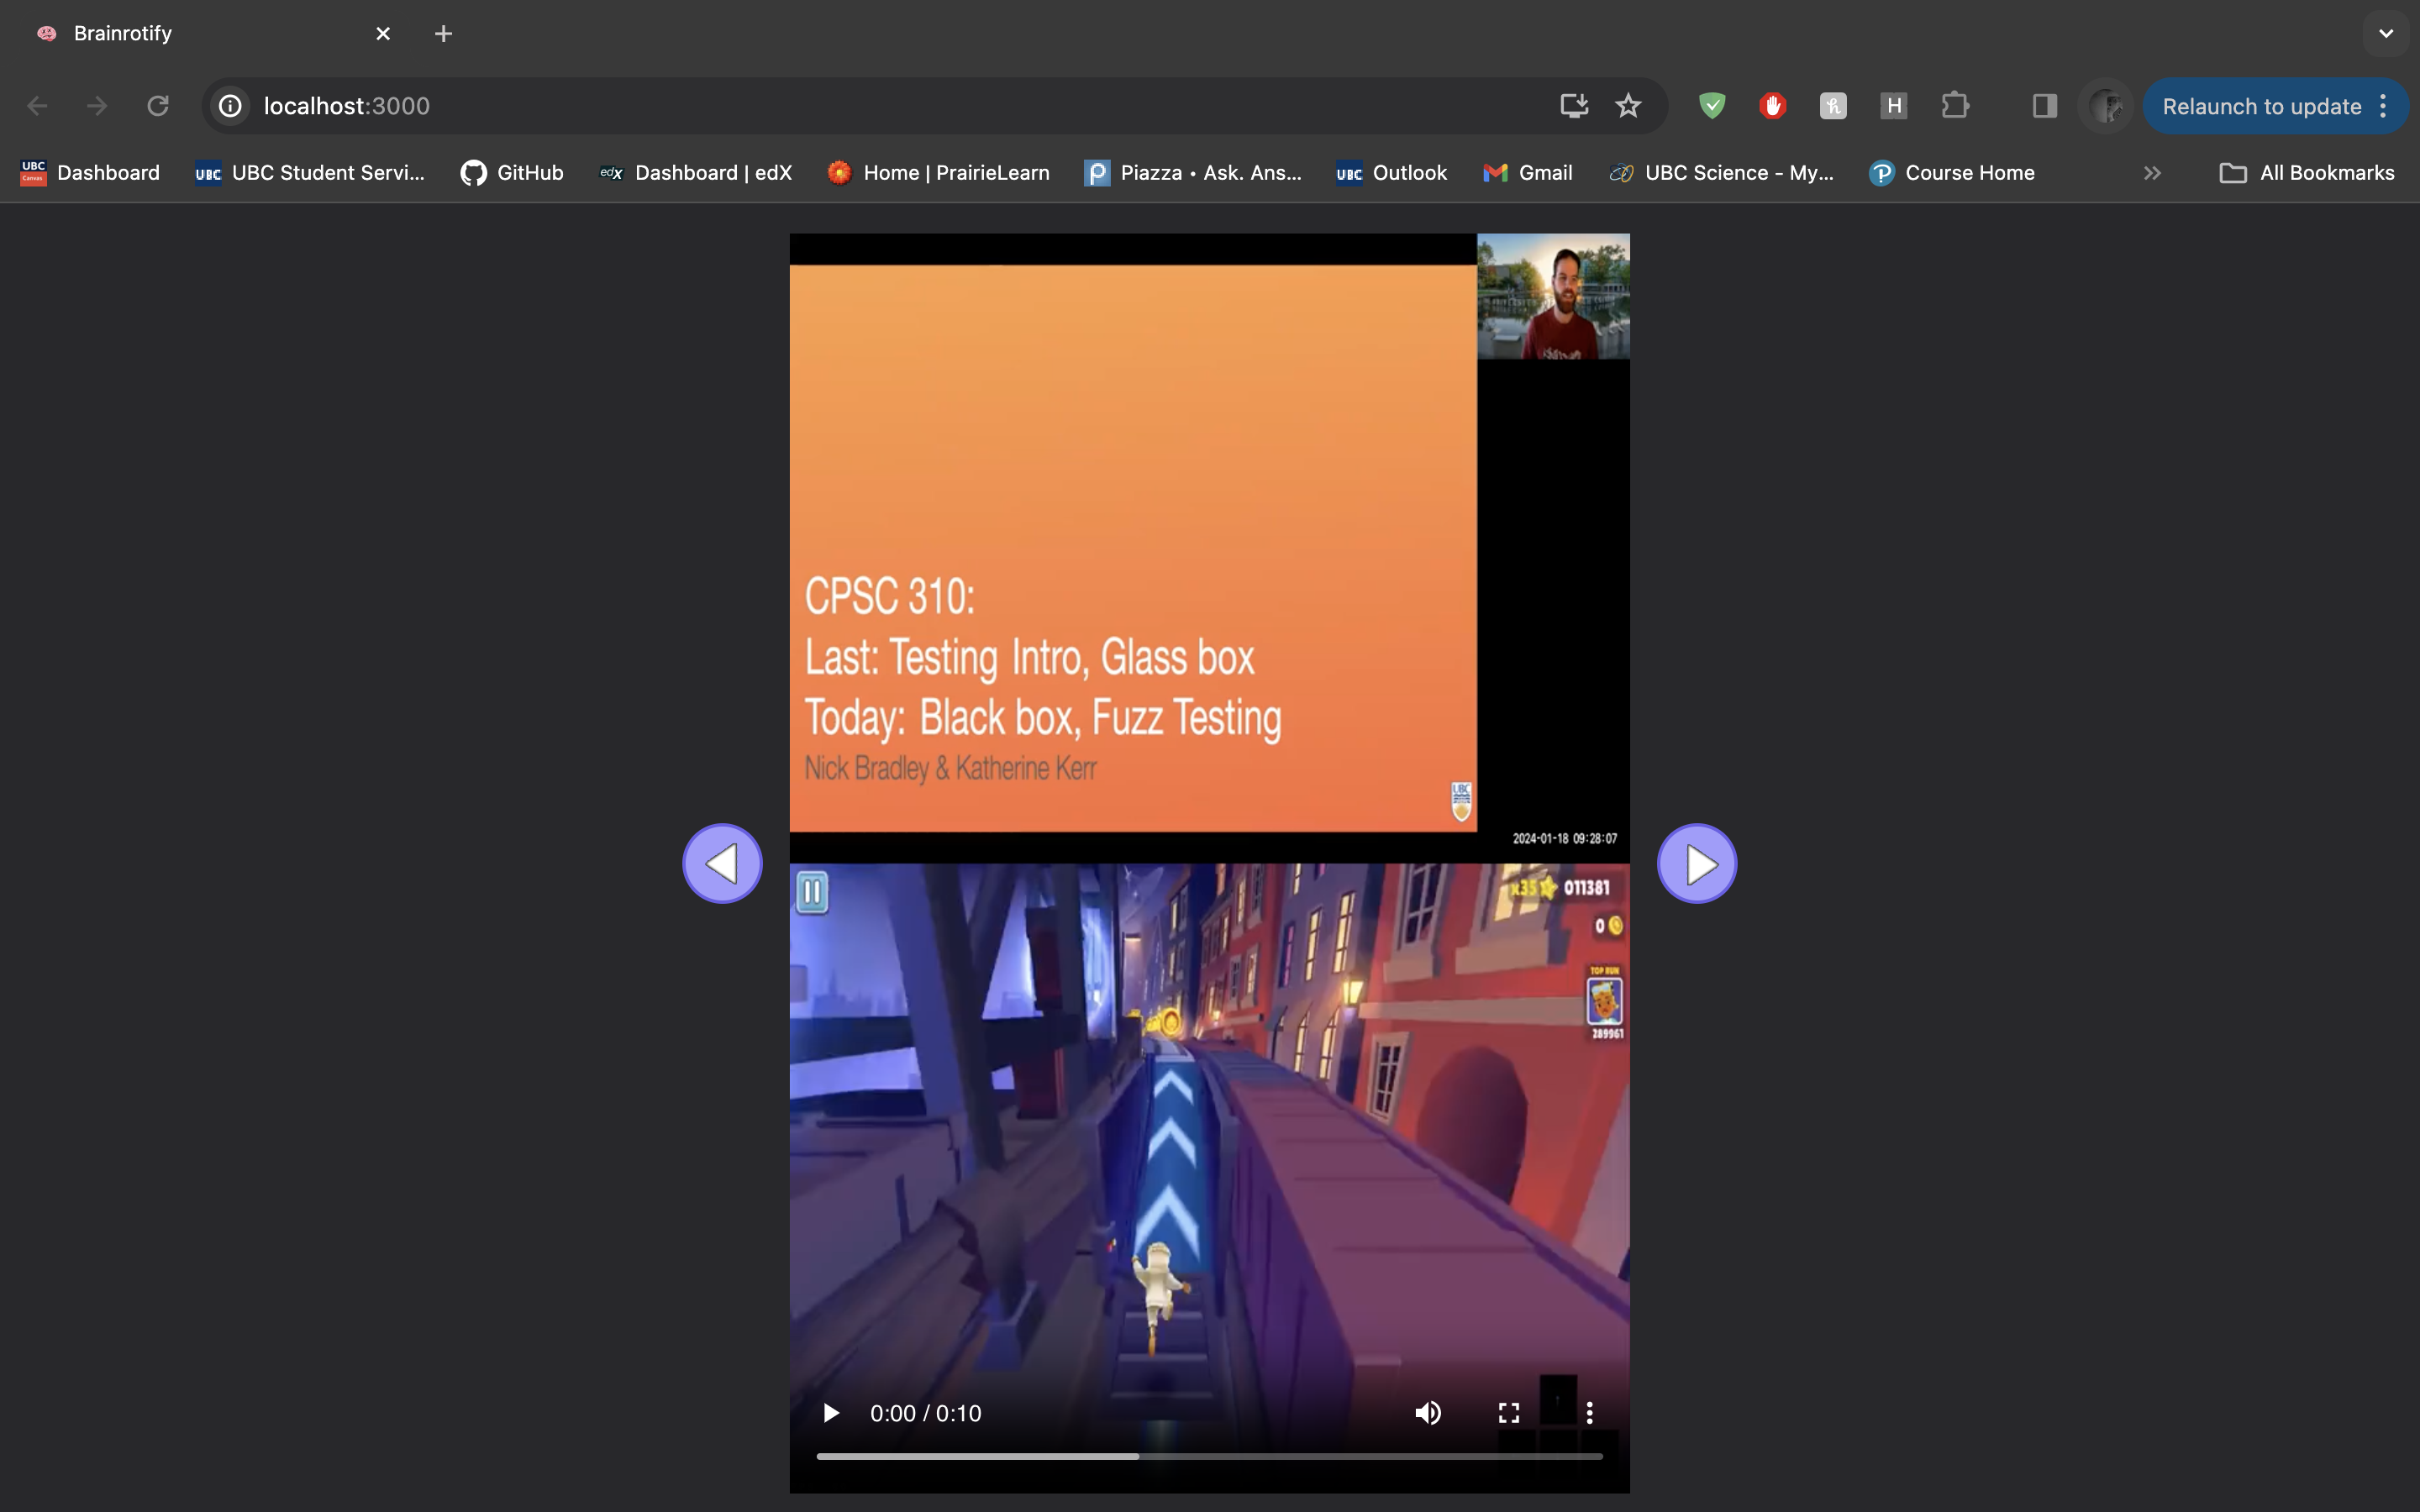Toggle the browser side panel
2420x1512 pixels.
(x=2044, y=106)
